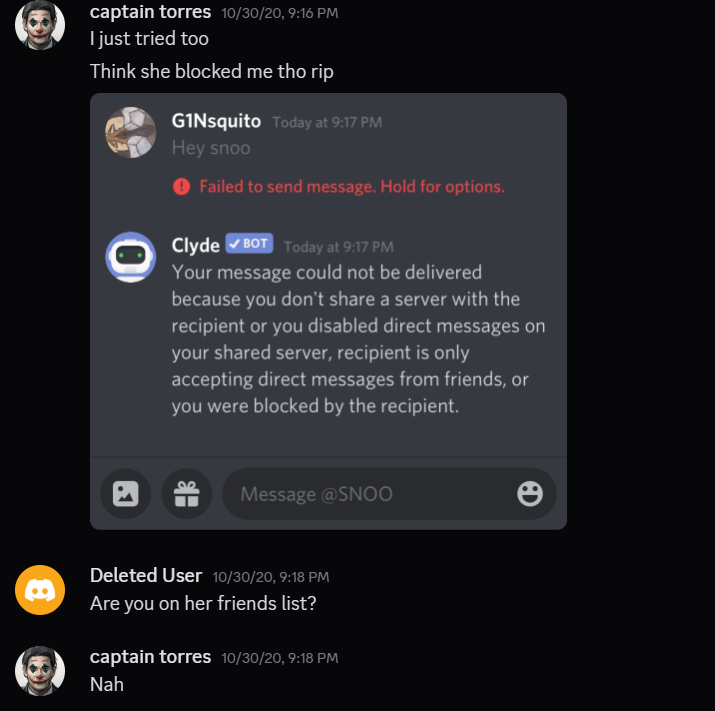The image size is (715, 711).
Task: Click the G1Nsquito username
Action: tap(216, 121)
